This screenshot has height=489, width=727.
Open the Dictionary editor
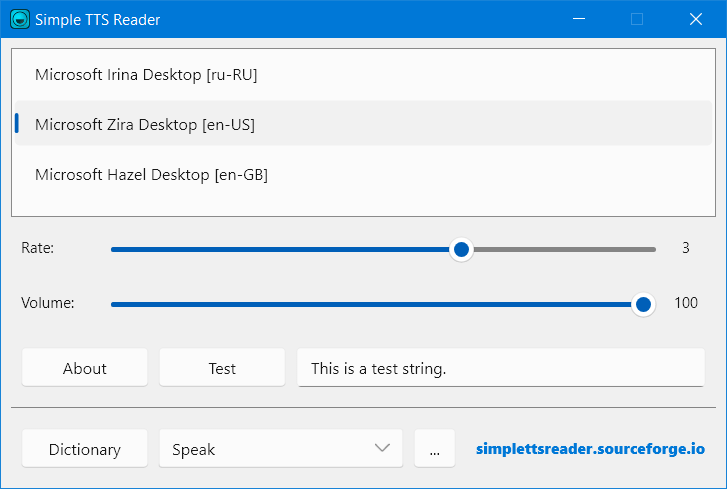[85, 449]
